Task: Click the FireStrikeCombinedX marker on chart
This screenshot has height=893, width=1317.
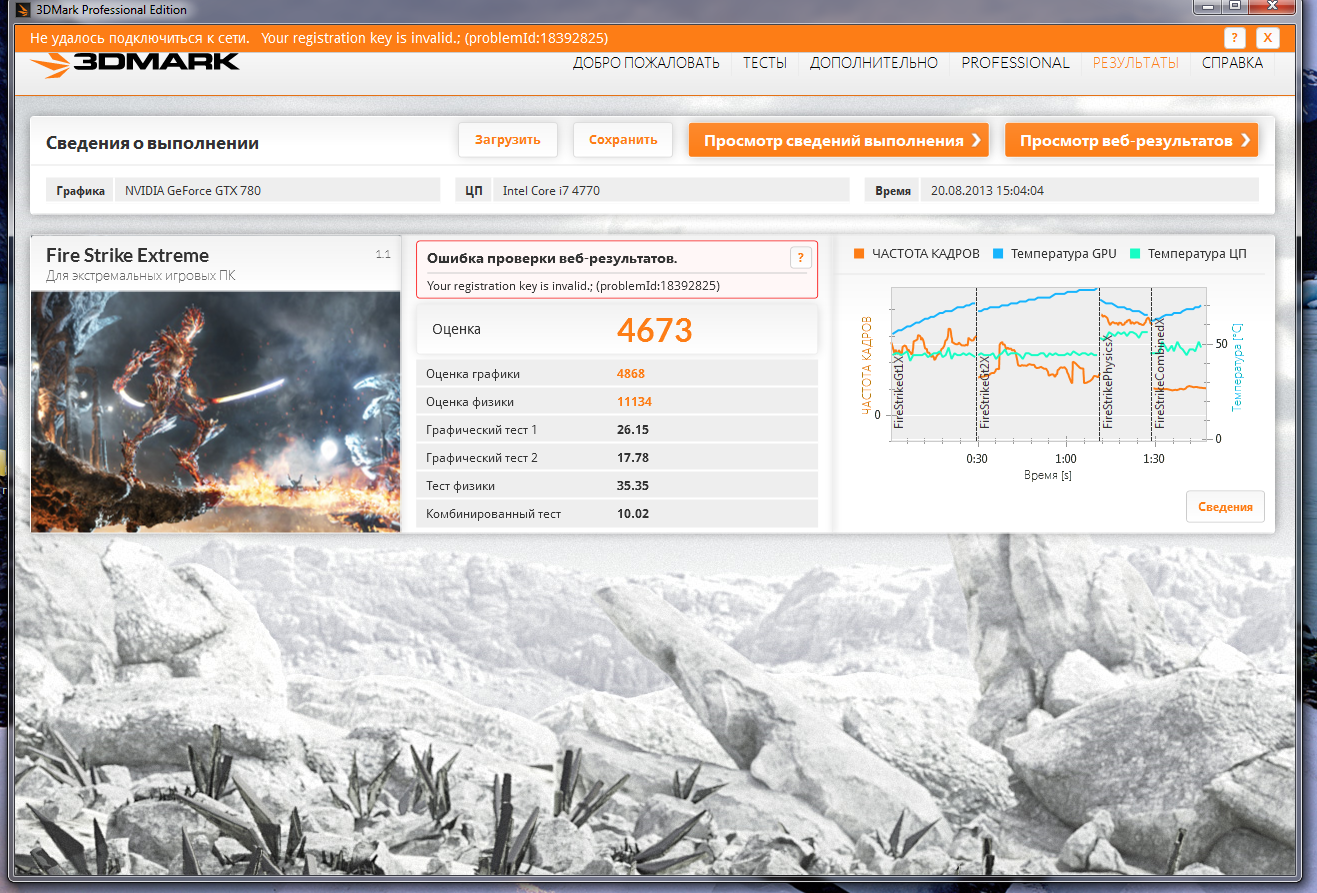Action: click(1161, 375)
